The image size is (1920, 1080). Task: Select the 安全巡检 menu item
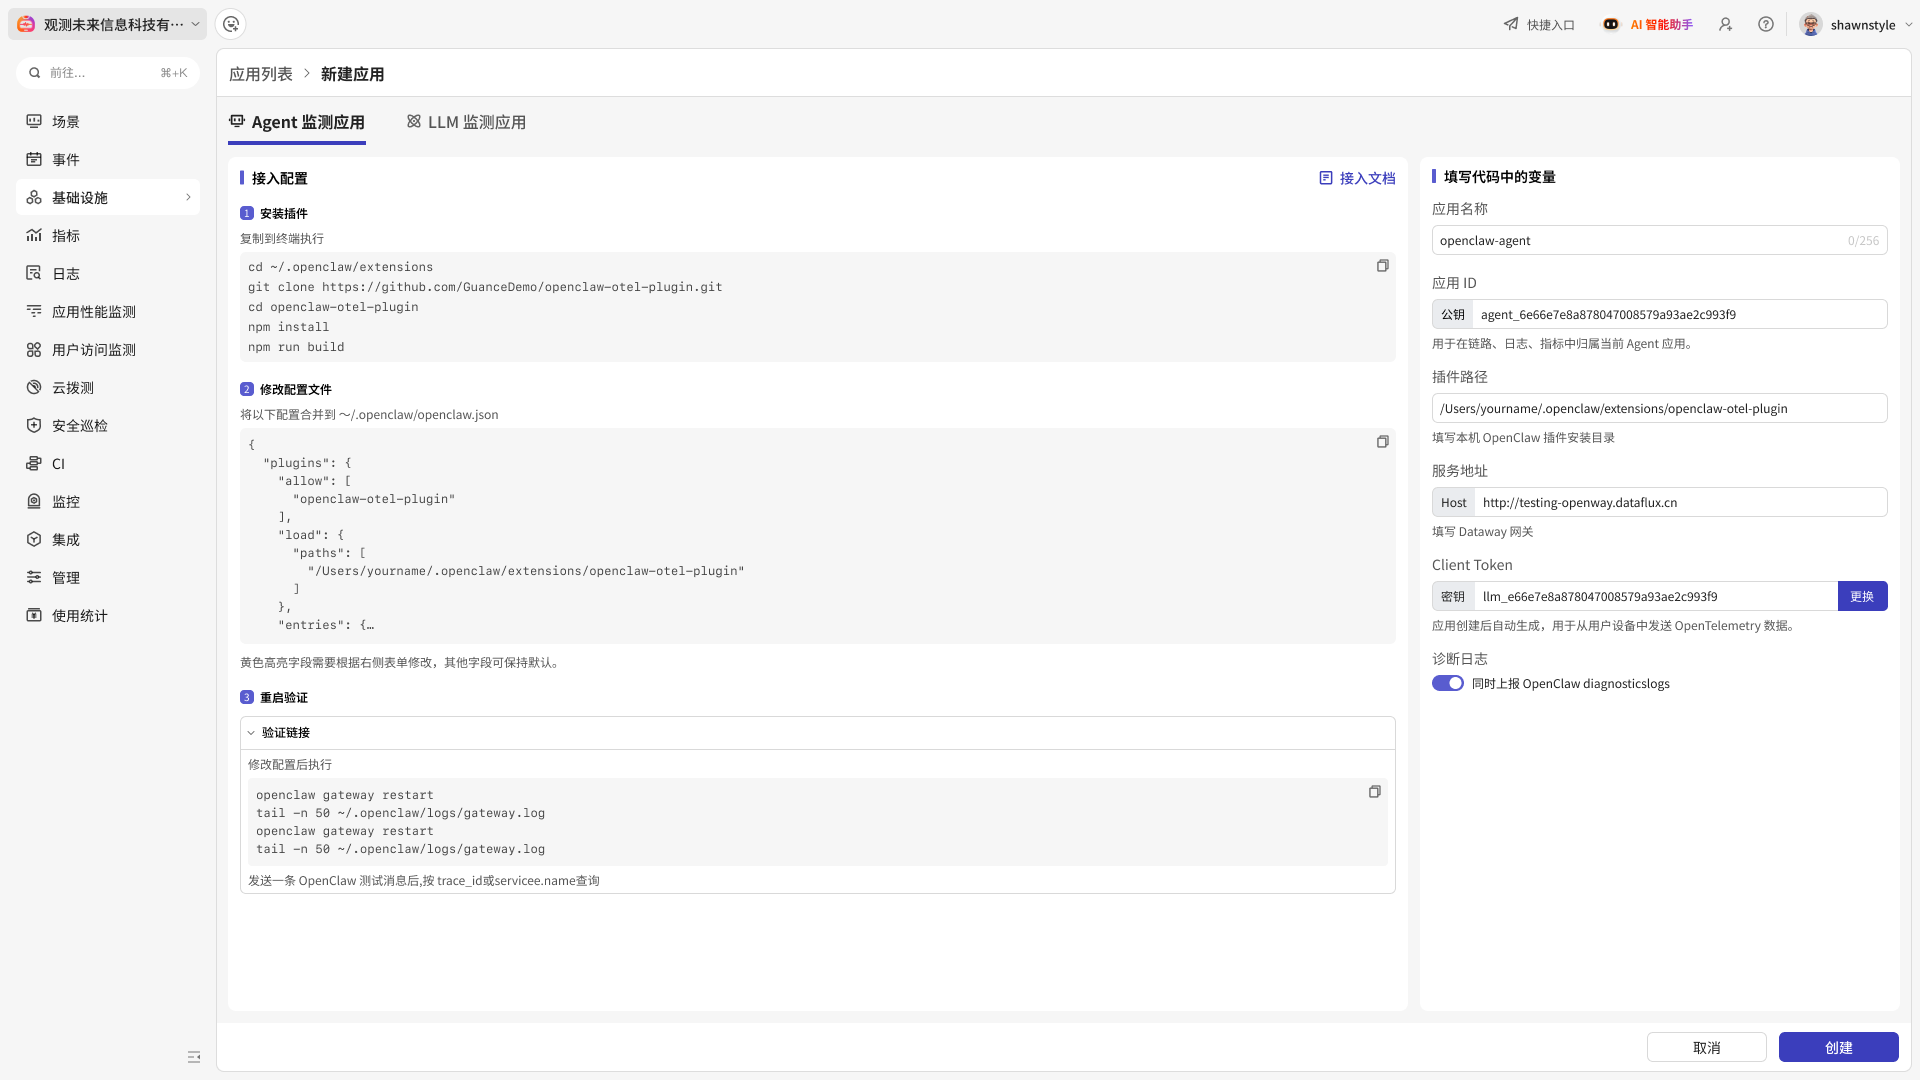coord(108,425)
